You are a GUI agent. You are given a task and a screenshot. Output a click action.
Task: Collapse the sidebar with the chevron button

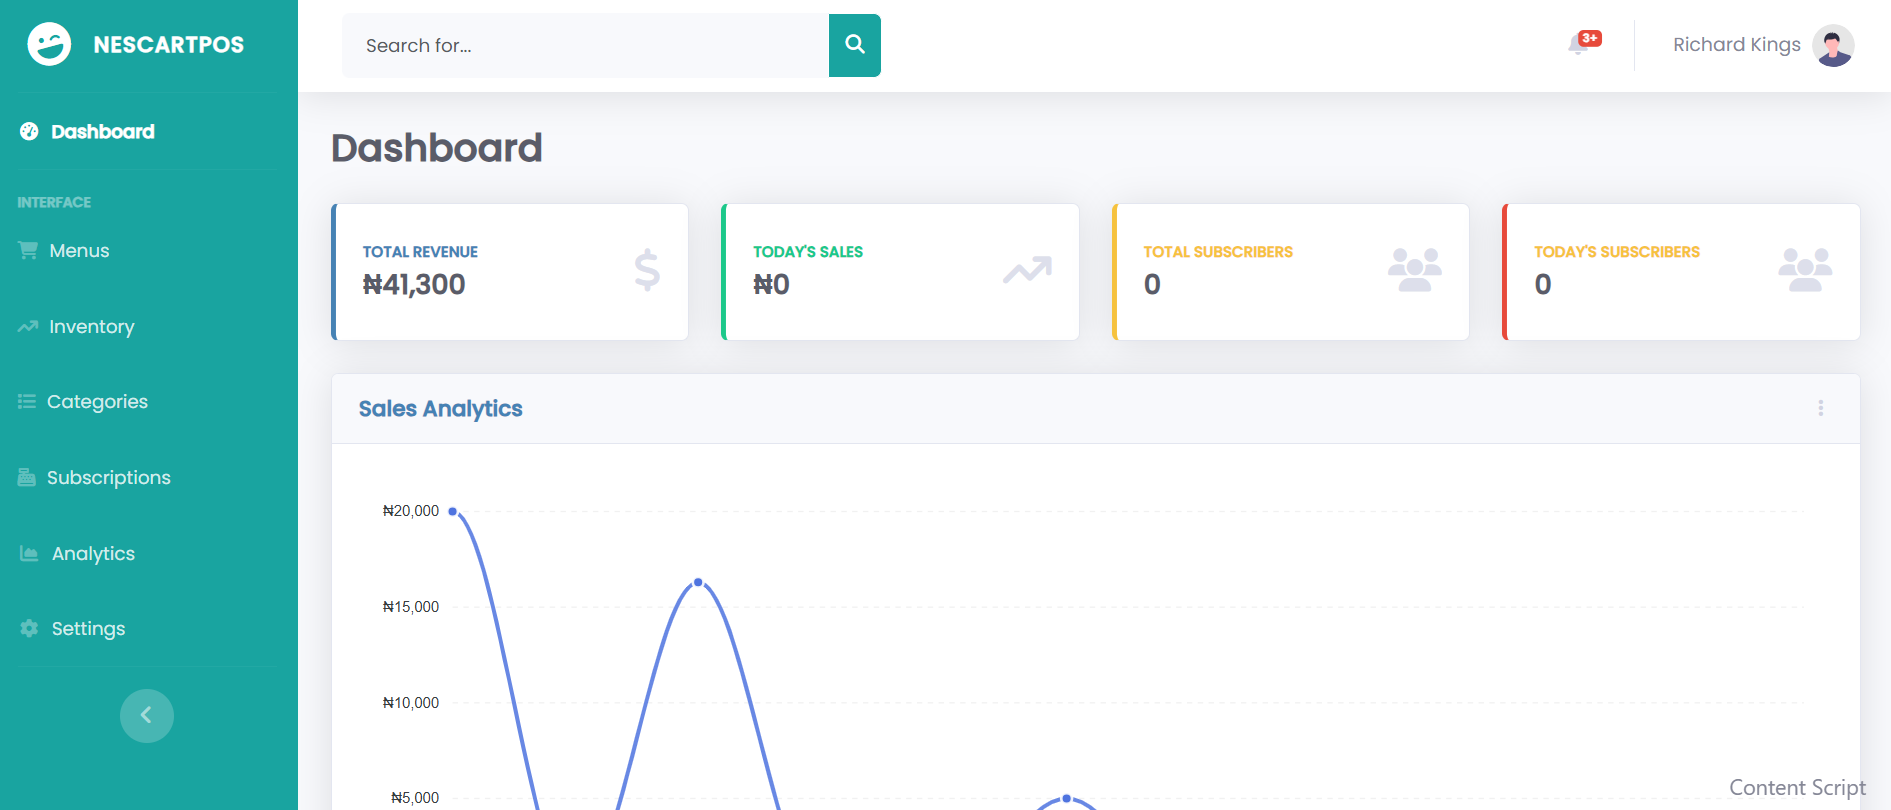[147, 715]
